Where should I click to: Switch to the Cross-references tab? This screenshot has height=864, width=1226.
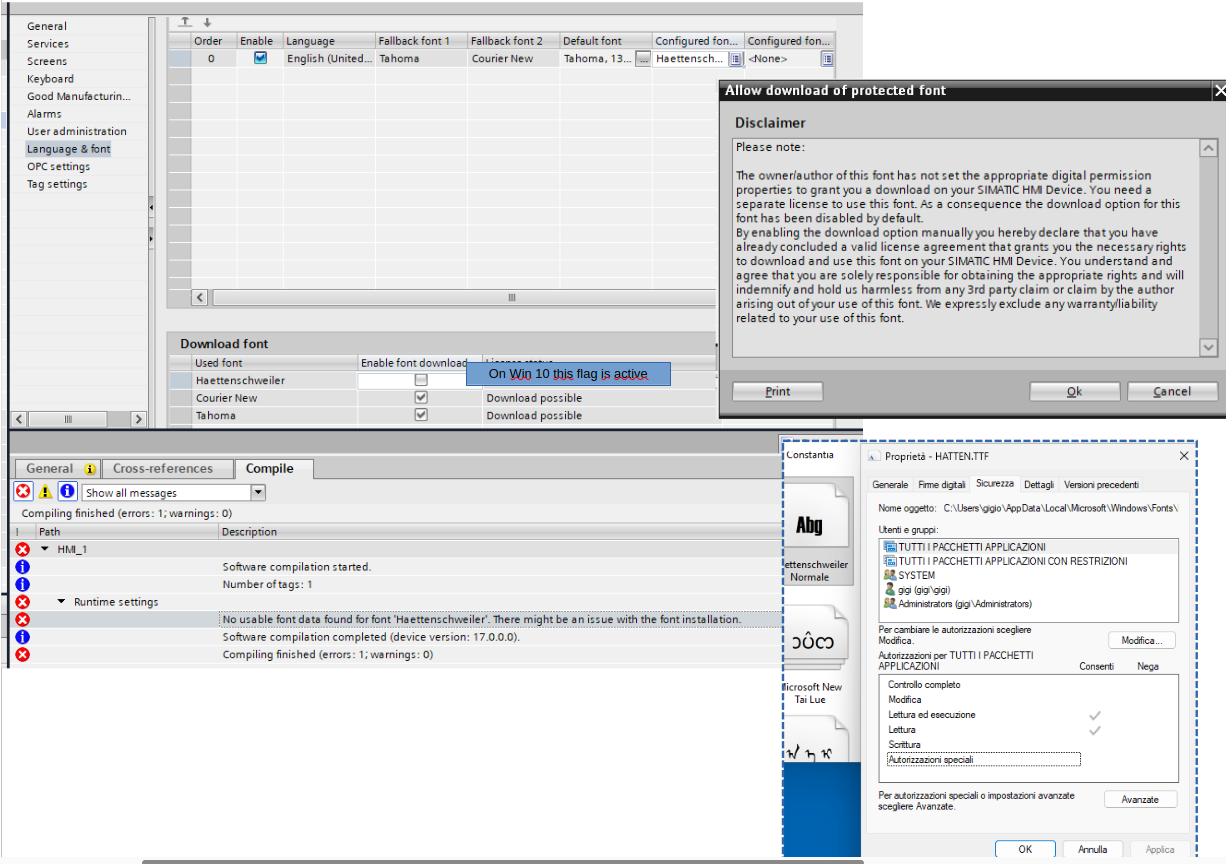(x=163, y=468)
